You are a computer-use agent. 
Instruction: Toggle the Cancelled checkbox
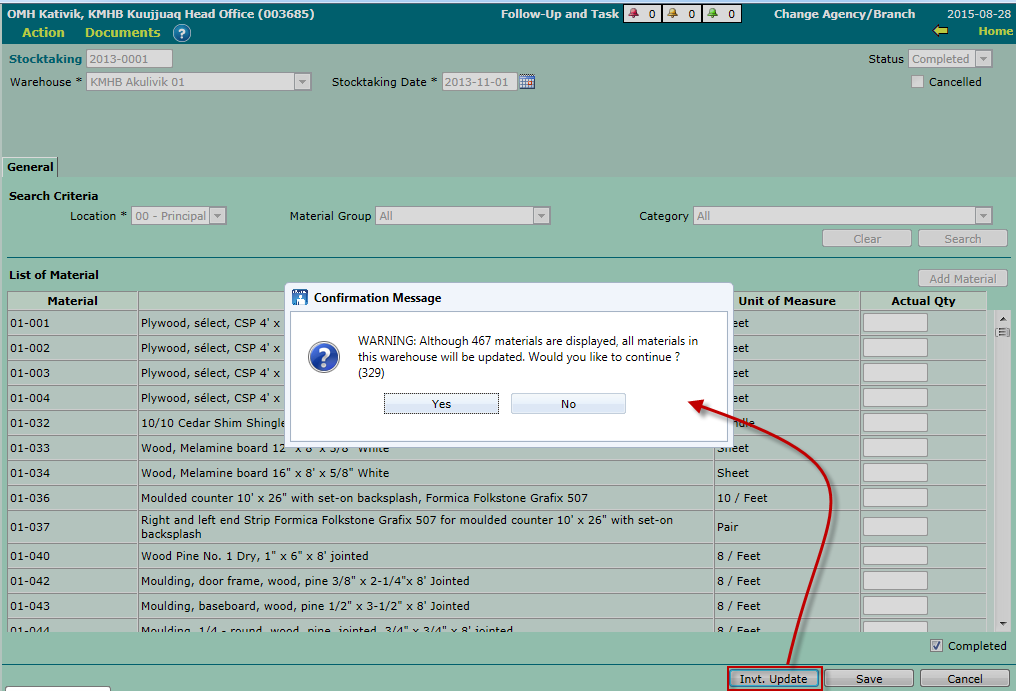click(917, 82)
